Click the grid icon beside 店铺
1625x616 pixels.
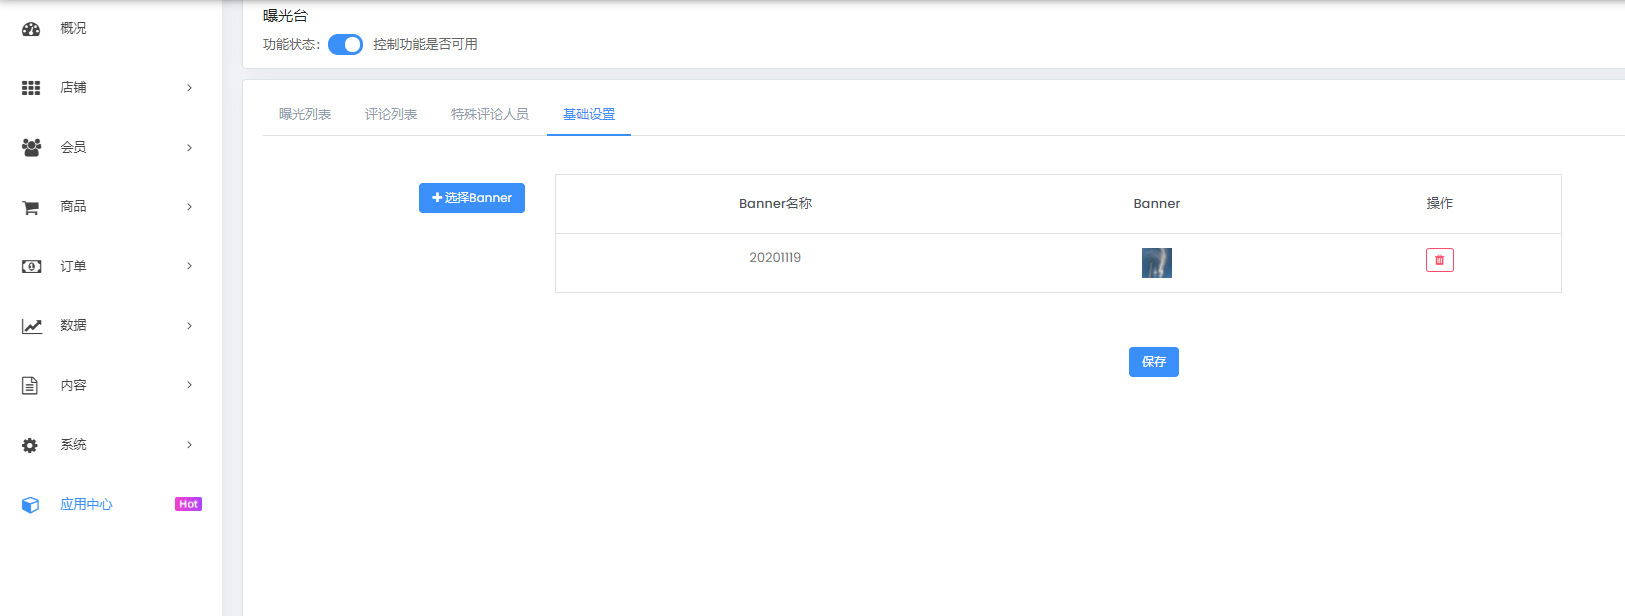31,88
